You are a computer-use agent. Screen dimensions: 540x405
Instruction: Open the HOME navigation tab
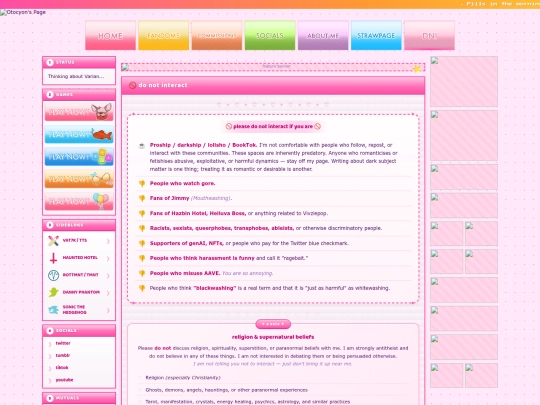110,35
